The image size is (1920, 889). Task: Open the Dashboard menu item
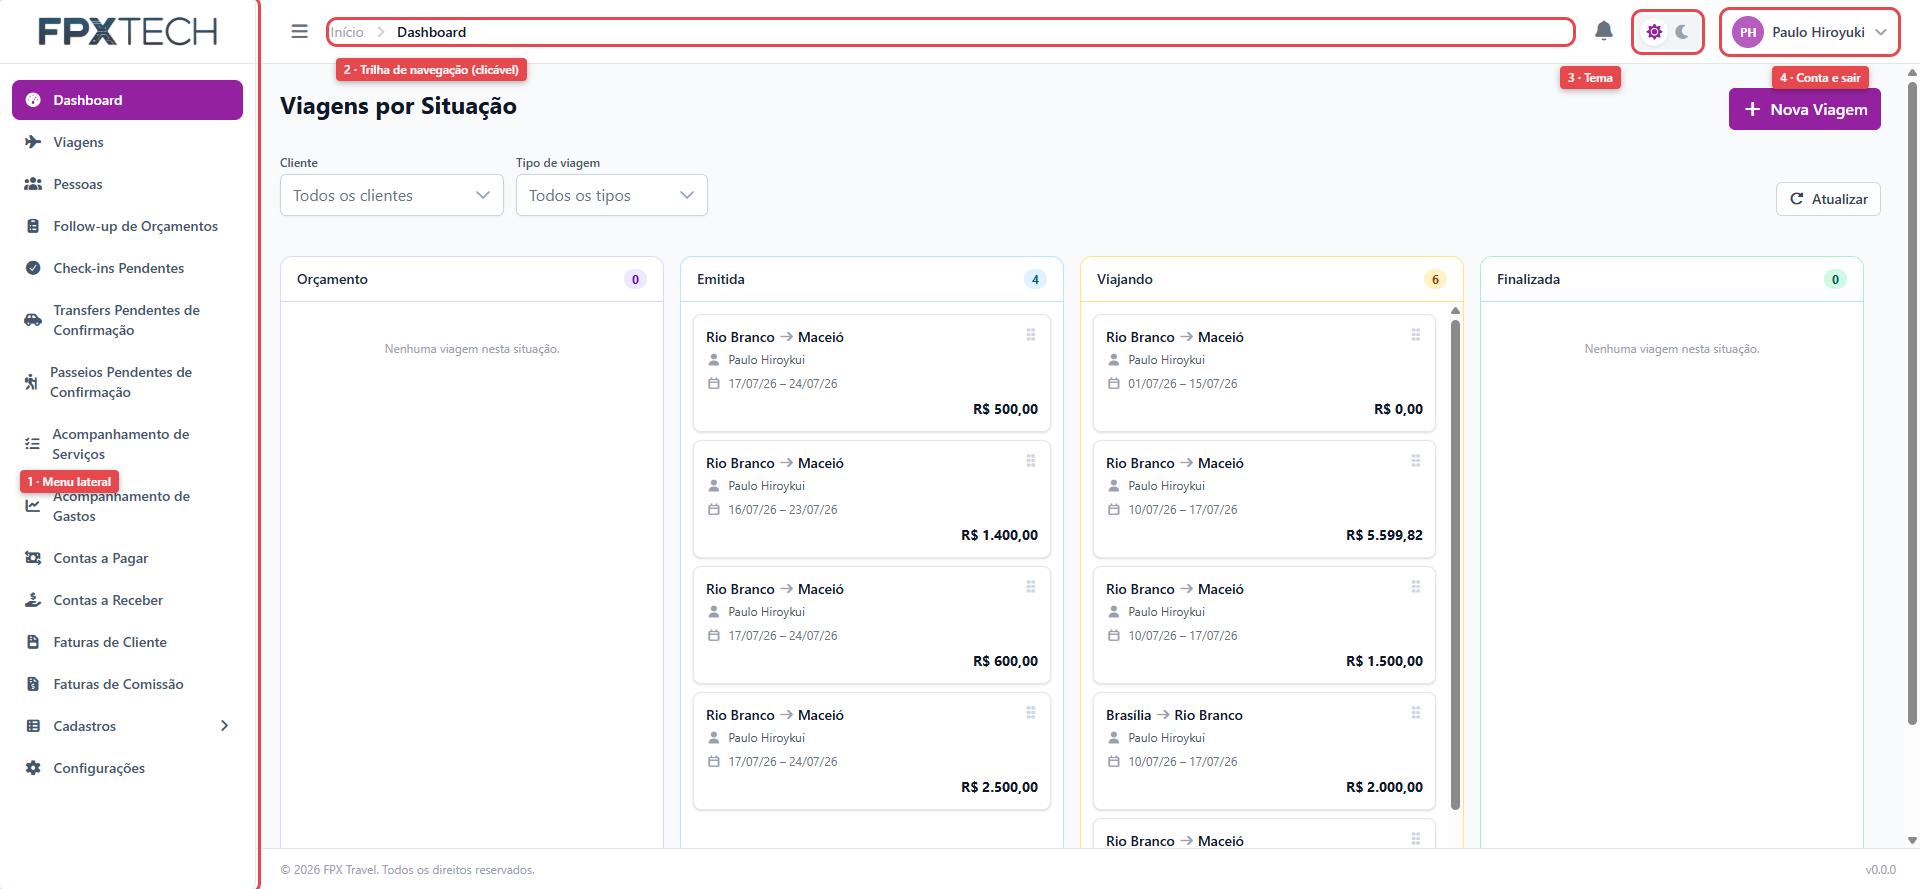tap(127, 100)
